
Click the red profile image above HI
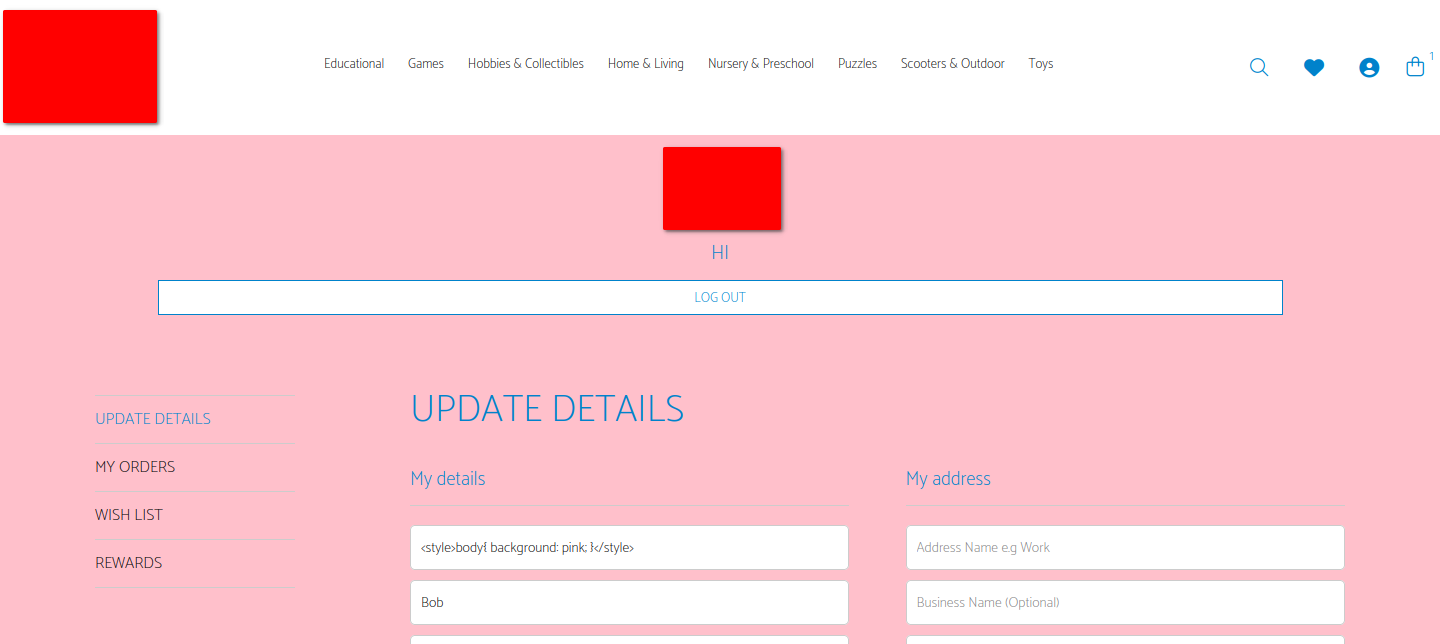pos(721,188)
